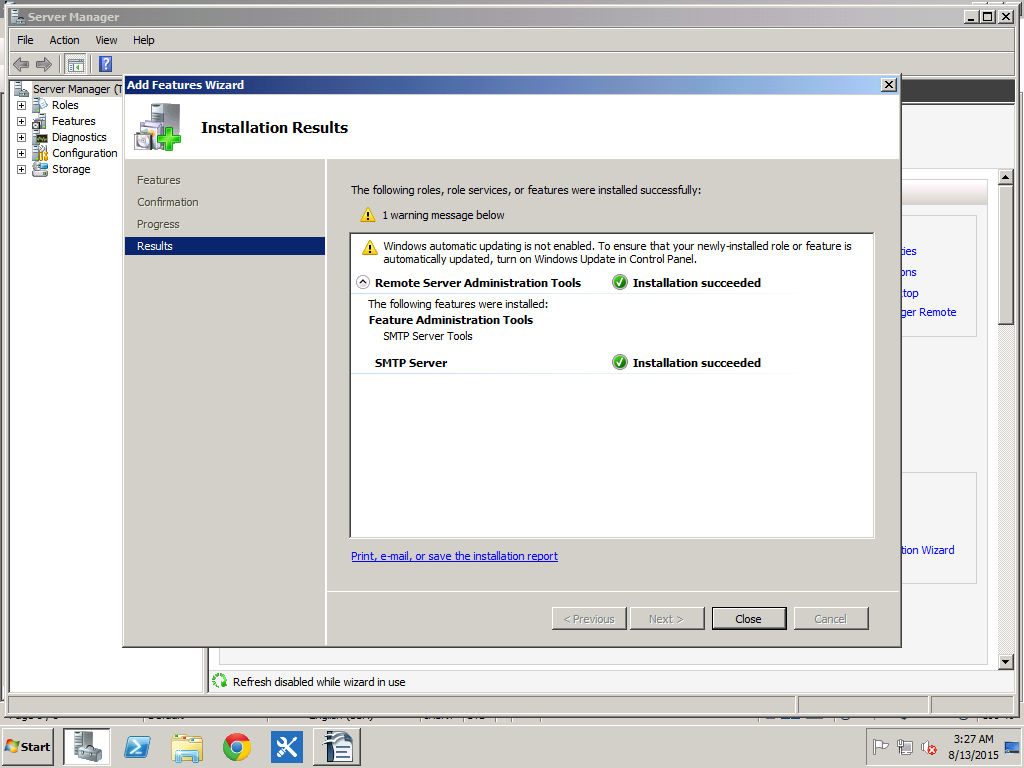Click green check next to Remote Server Administration Tools

[620, 282]
